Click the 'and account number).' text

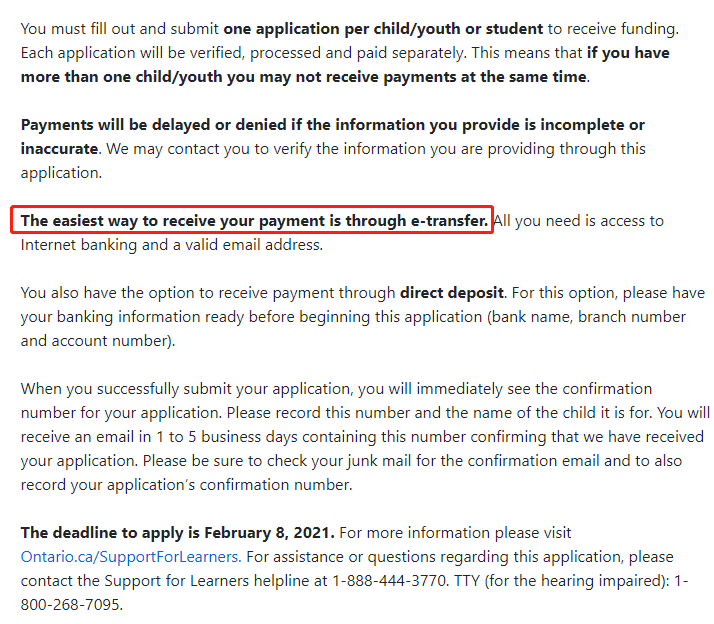(x=98, y=341)
